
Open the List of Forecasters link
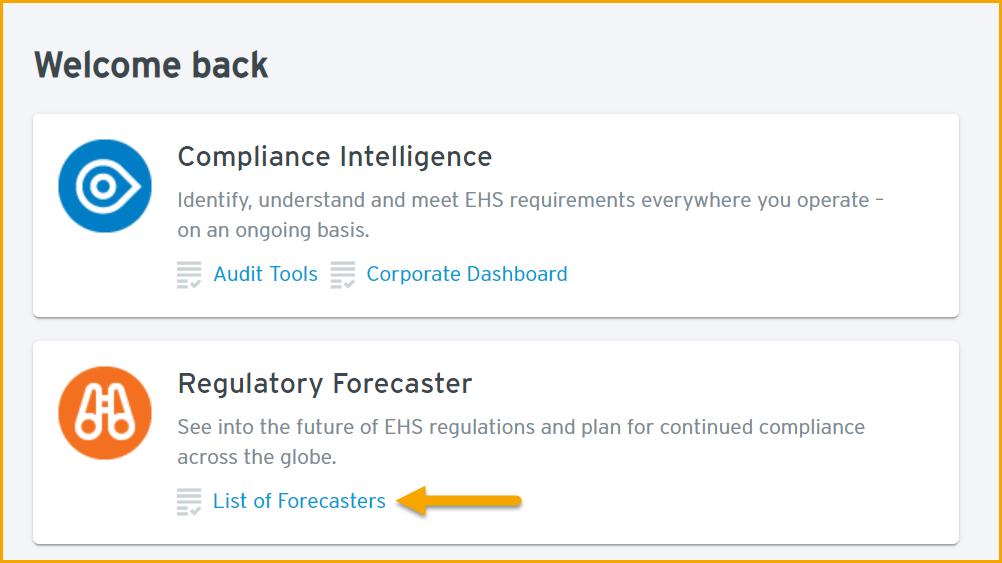click(x=299, y=501)
